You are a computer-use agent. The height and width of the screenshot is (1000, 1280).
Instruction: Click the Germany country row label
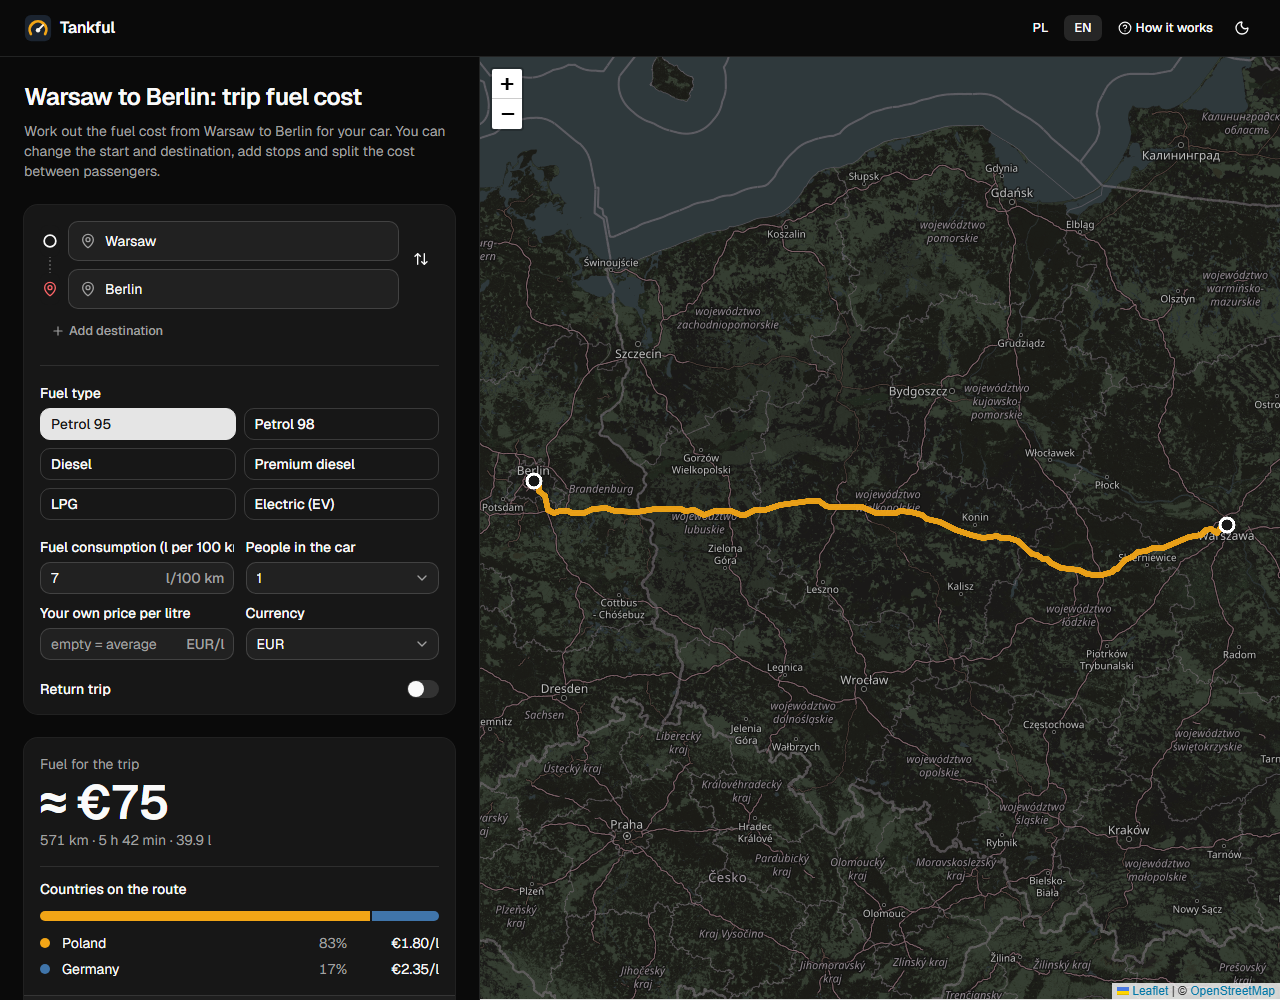90,969
